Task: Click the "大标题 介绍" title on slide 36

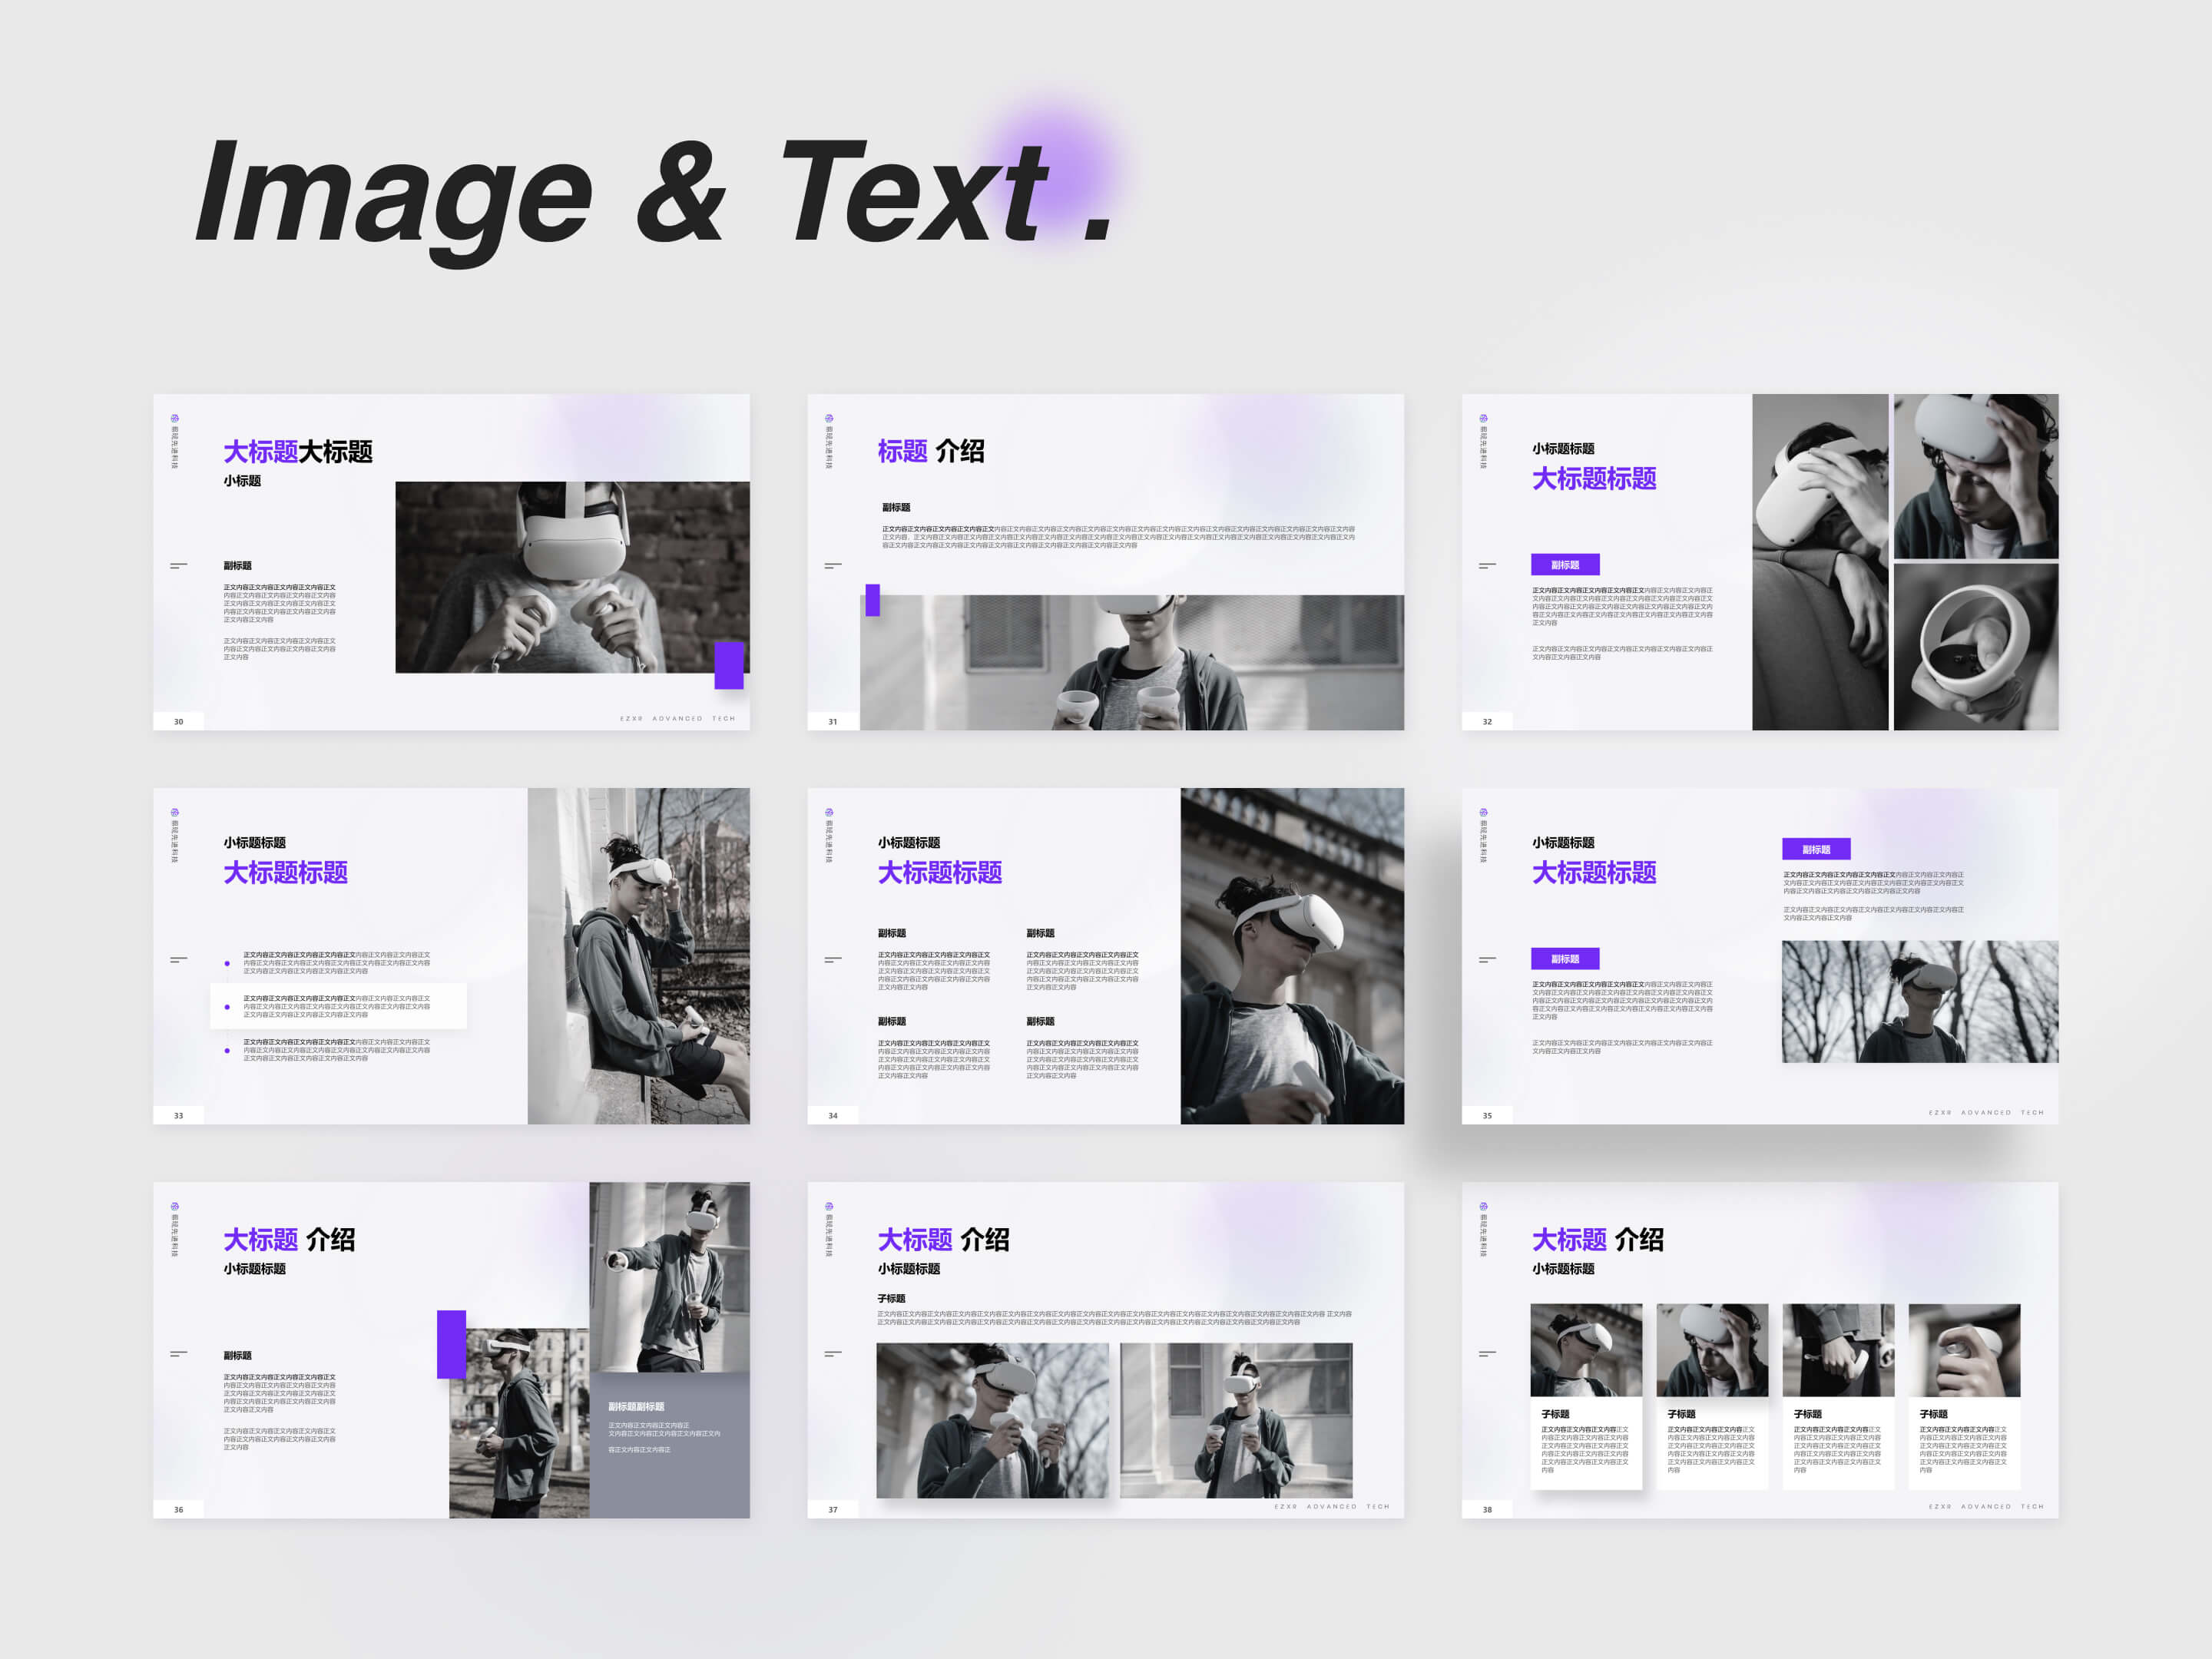Action: 289,1240
